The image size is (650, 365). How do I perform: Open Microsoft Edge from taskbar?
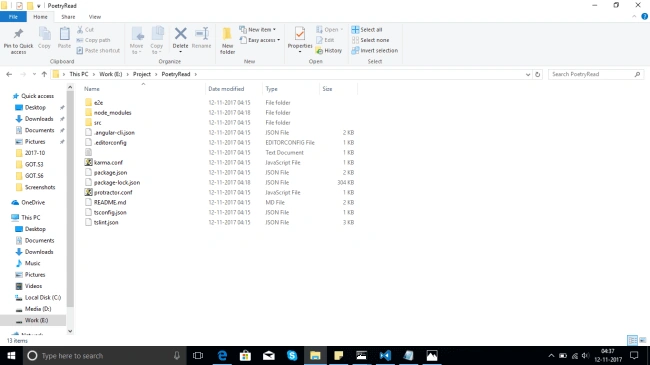point(222,355)
